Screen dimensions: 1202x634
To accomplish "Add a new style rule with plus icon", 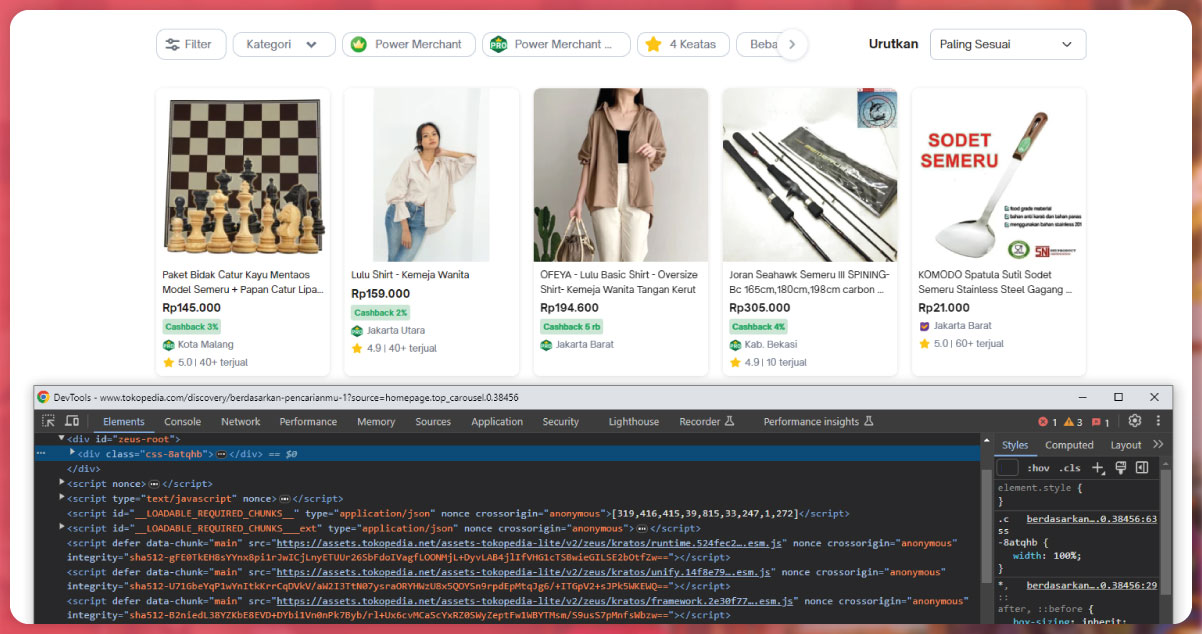I will coord(1098,468).
